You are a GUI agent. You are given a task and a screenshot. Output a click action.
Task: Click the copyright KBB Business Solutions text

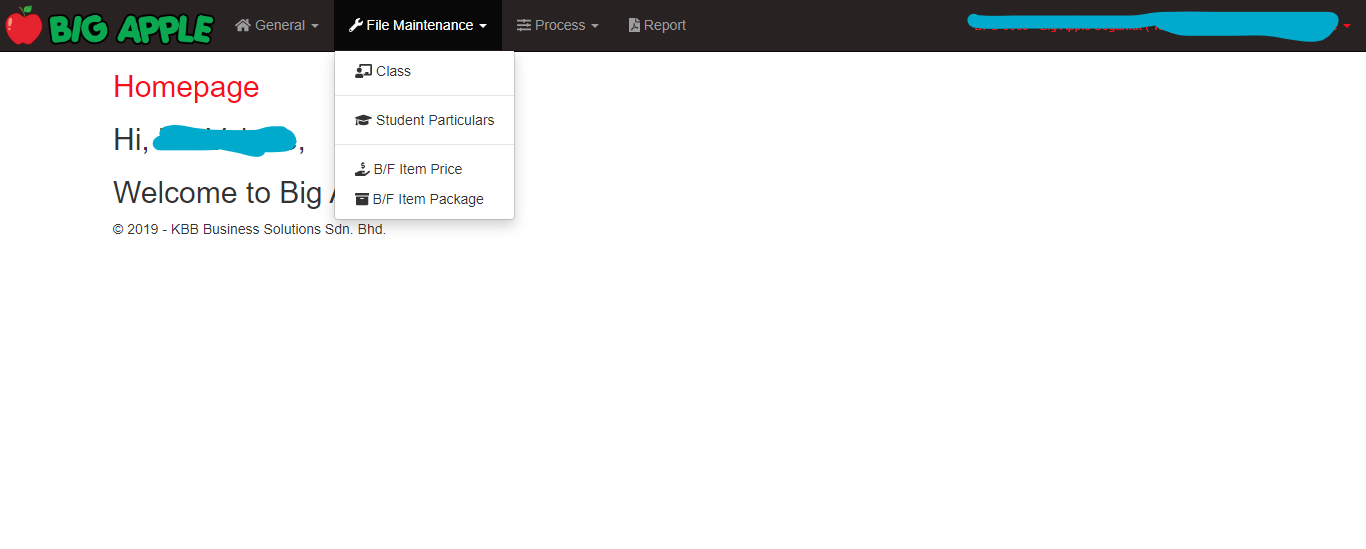[x=249, y=229]
